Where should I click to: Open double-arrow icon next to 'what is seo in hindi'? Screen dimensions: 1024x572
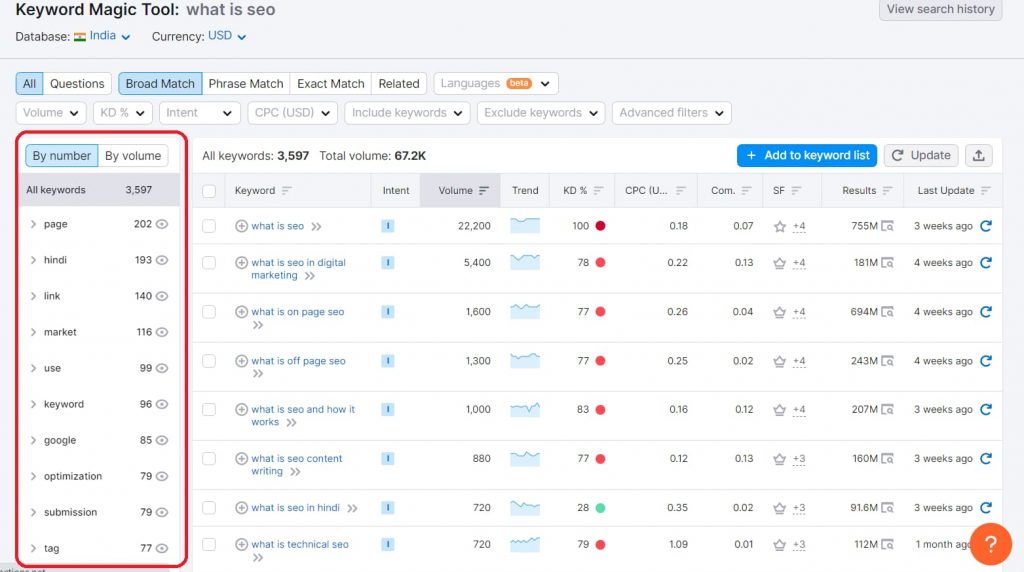coord(352,508)
